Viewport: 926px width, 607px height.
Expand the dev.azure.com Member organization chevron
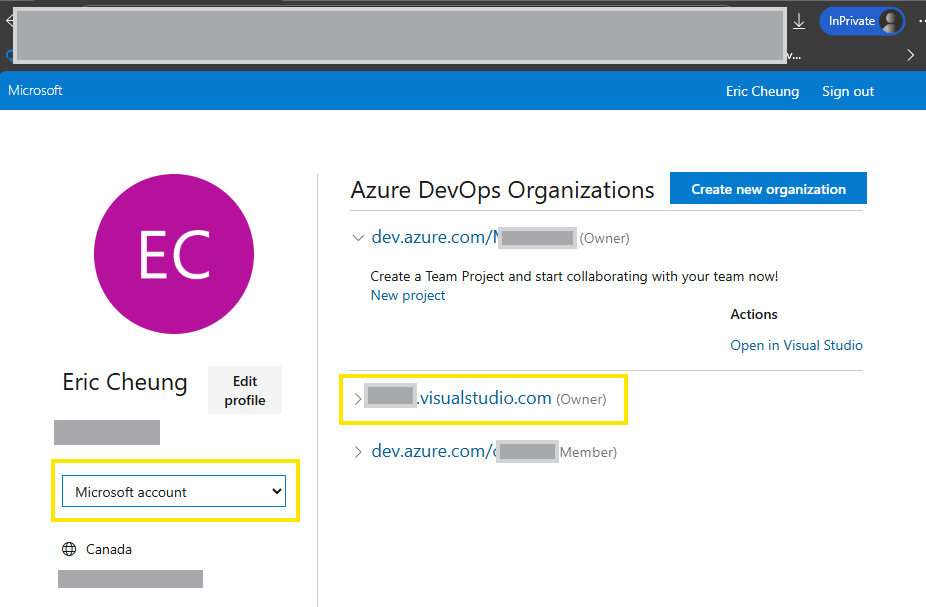(357, 452)
